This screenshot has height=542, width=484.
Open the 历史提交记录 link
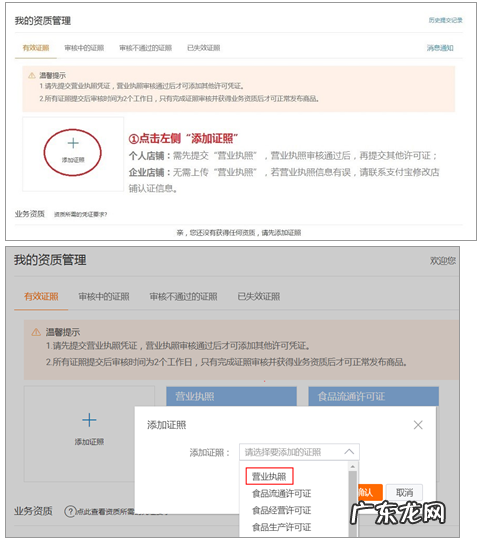446,20
